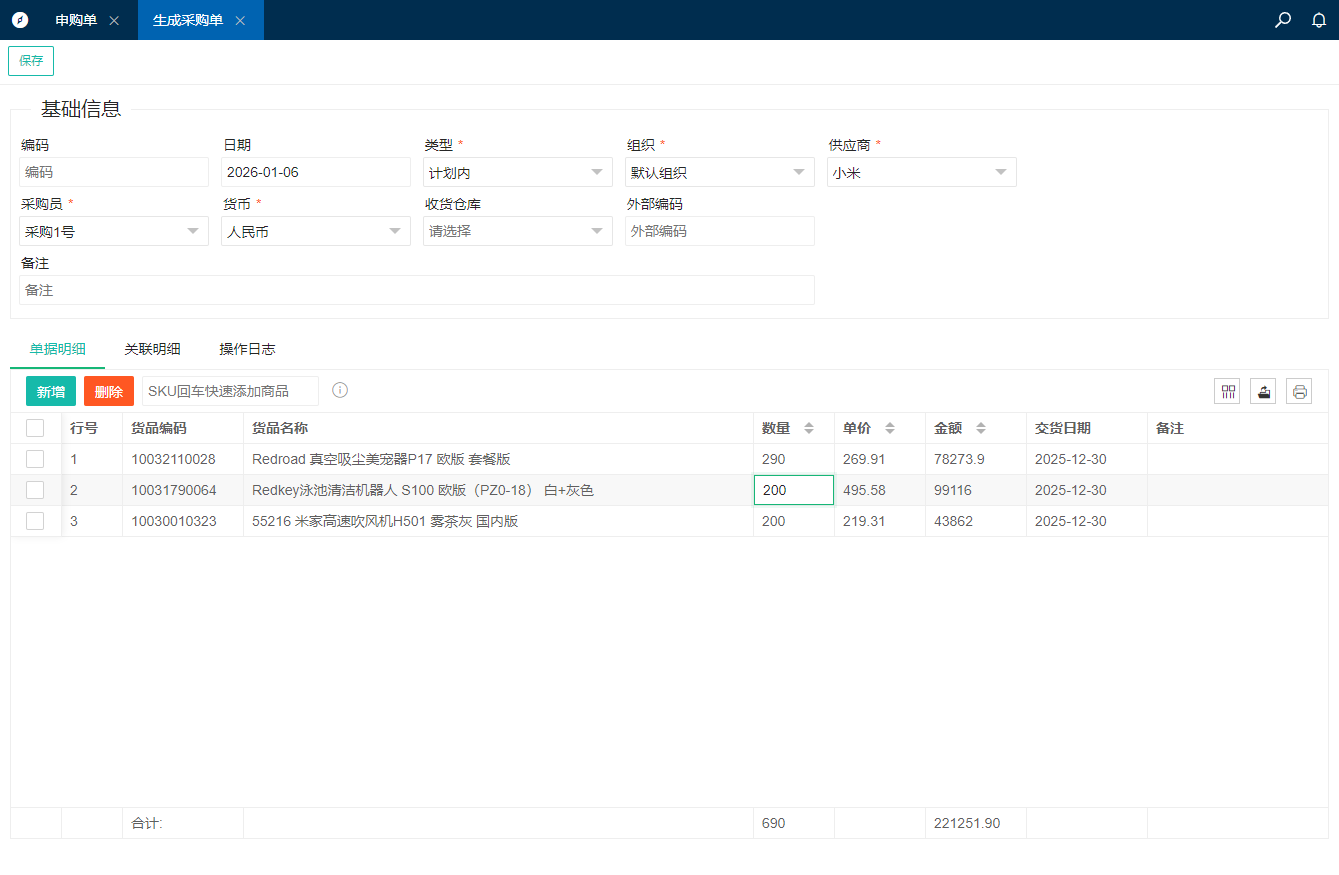The height and width of the screenshot is (875, 1339).
Task: Click the info icon beside SKU field
Action: click(340, 390)
